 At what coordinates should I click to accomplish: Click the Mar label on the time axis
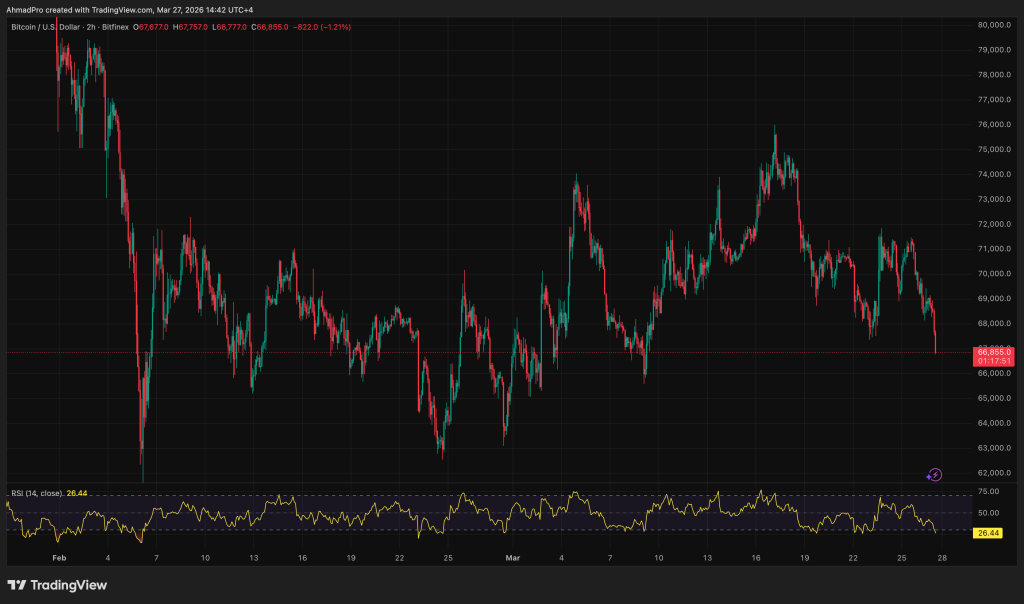coord(513,558)
